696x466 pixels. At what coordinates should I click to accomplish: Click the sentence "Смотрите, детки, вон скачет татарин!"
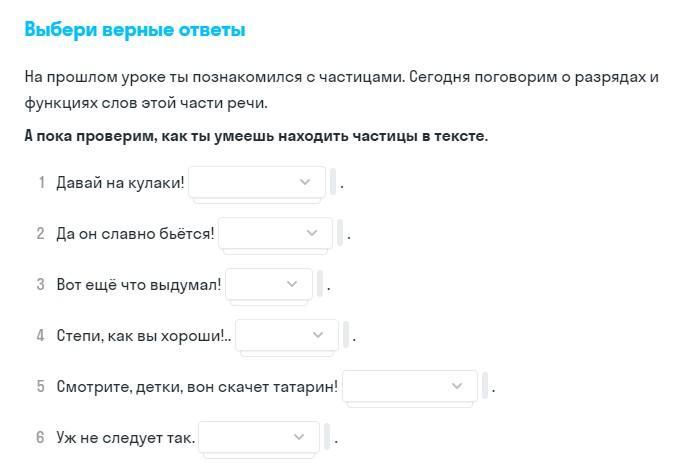tap(197, 387)
